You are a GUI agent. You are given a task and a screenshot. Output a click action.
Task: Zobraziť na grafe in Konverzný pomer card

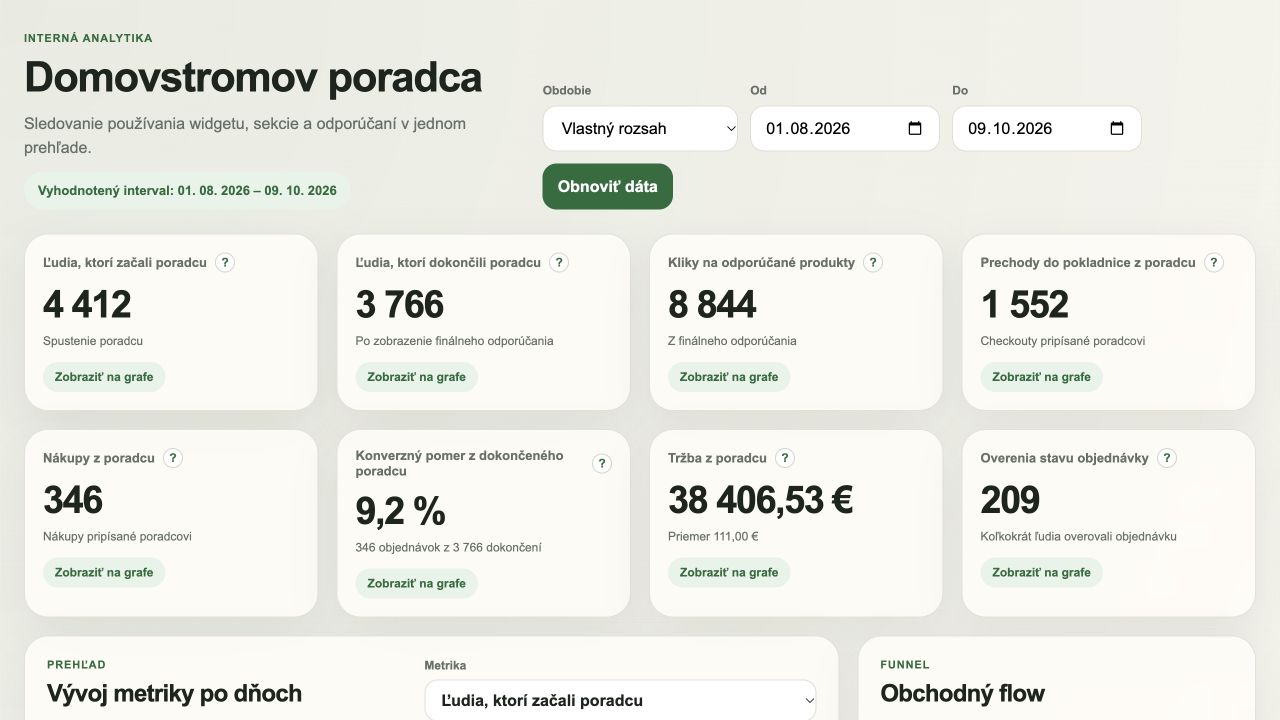tap(416, 583)
